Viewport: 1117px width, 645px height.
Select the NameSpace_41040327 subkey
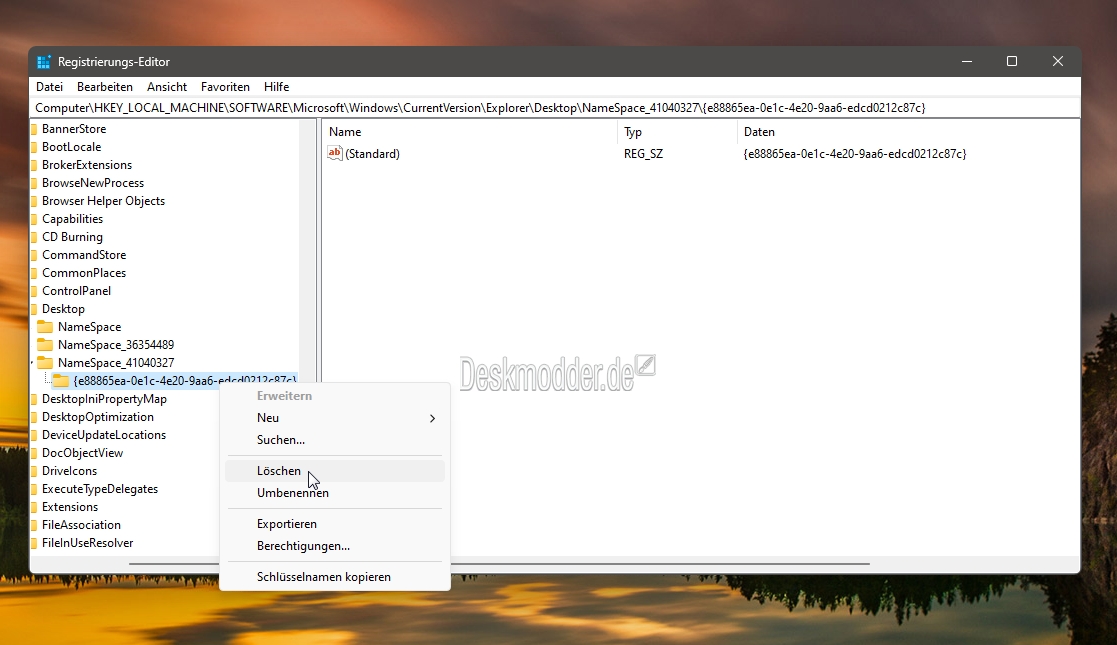click(x=115, y=362)
